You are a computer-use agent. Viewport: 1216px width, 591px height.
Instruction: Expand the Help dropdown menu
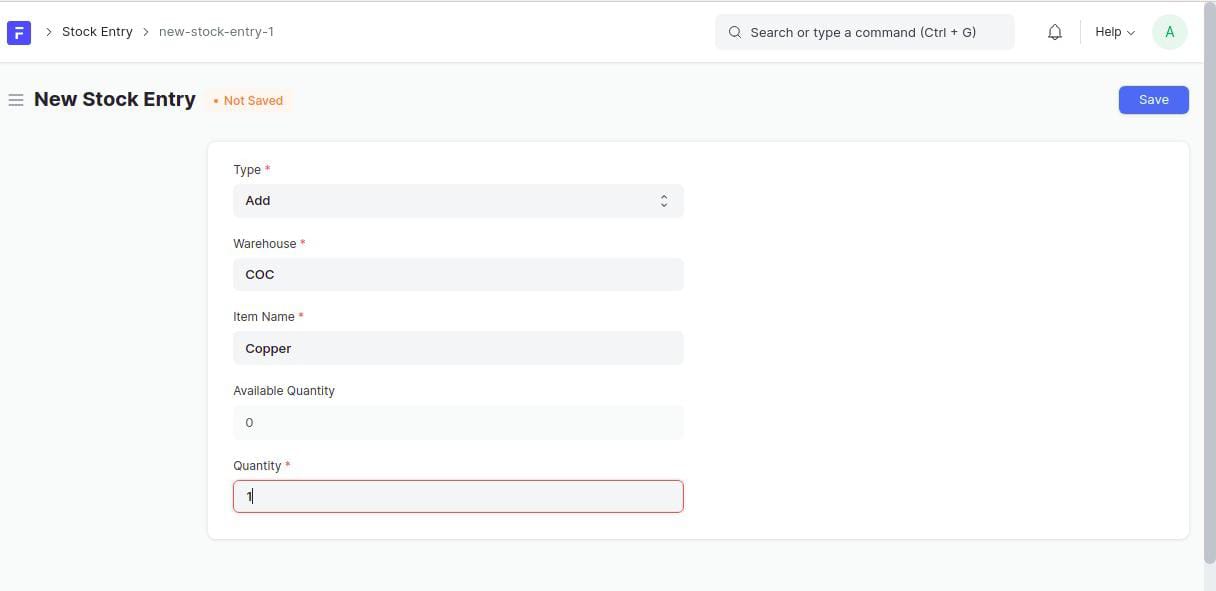(1115, 32)
